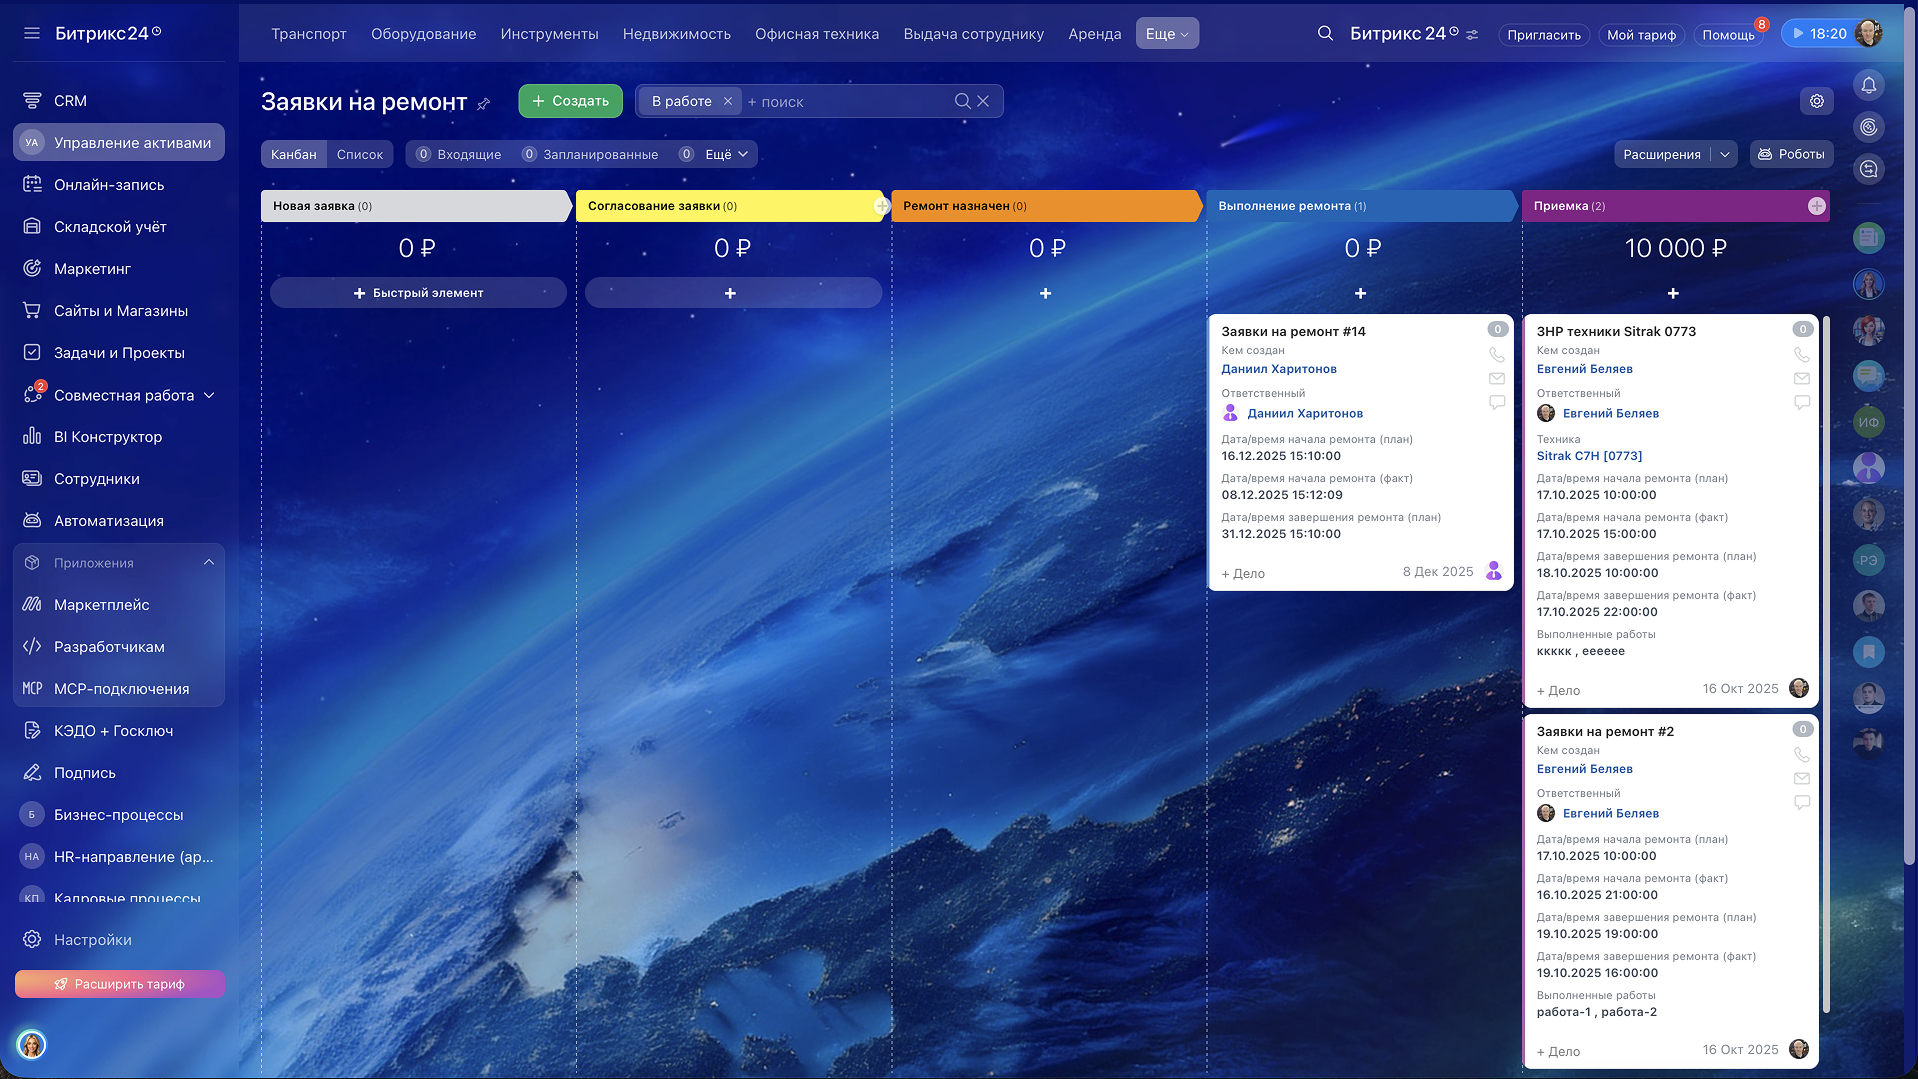Expand the Еще menu in top navigation
Screen dimensions: 1918x1079
click(x=1167, y=34)
